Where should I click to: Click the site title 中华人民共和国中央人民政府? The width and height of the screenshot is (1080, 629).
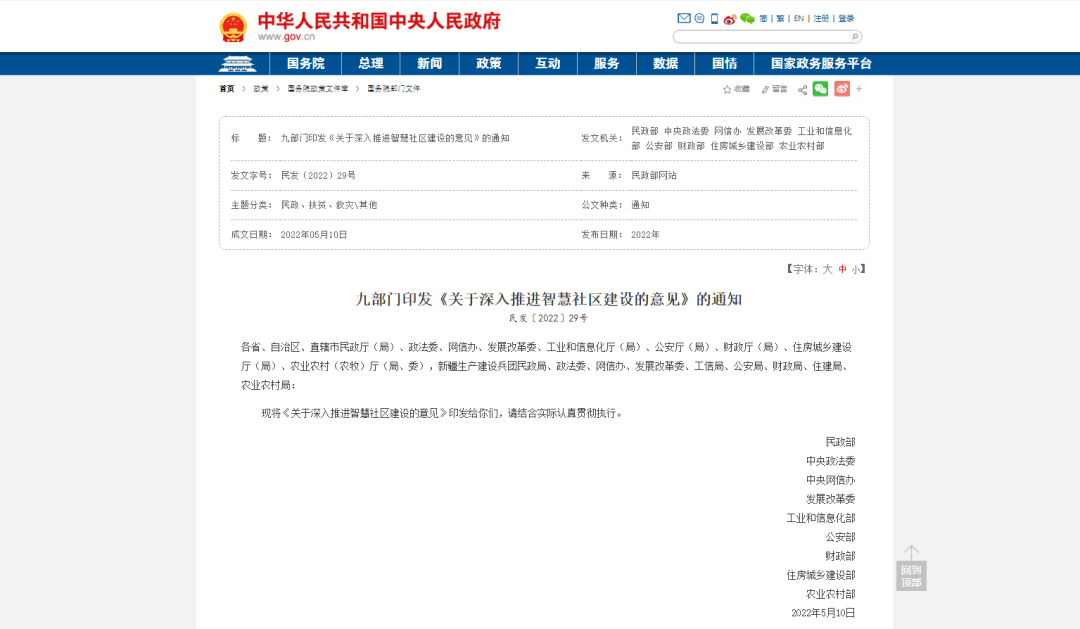[x=379, y=21]
